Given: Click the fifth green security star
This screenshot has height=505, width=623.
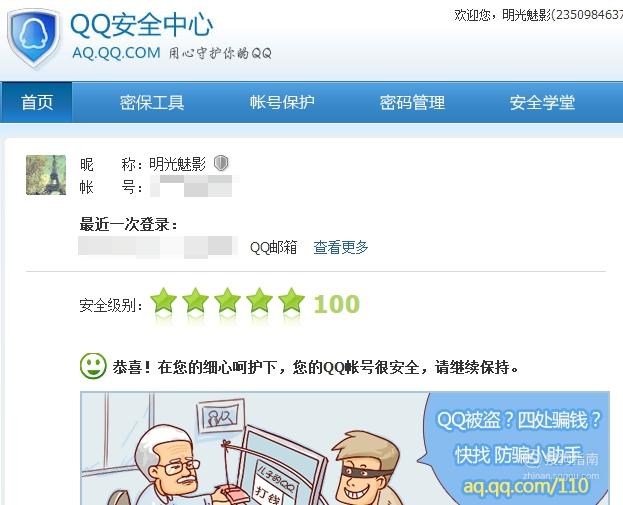Looking at the screenshot, I should (x=291, y=301).
